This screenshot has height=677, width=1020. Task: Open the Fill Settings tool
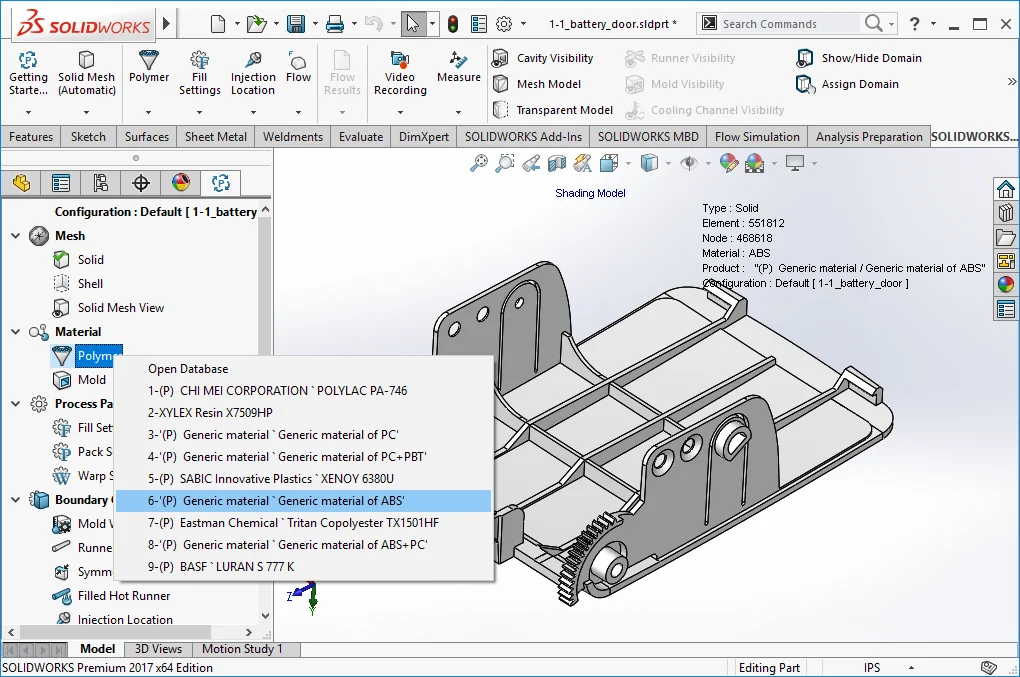pos(200,60)
